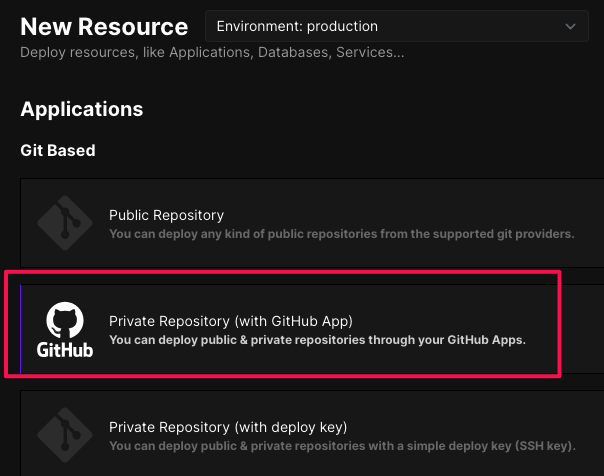Click the GitHub Octocat logo
Image resolution: width=604 pixels, height=476 pixels.
pos(65,320)
